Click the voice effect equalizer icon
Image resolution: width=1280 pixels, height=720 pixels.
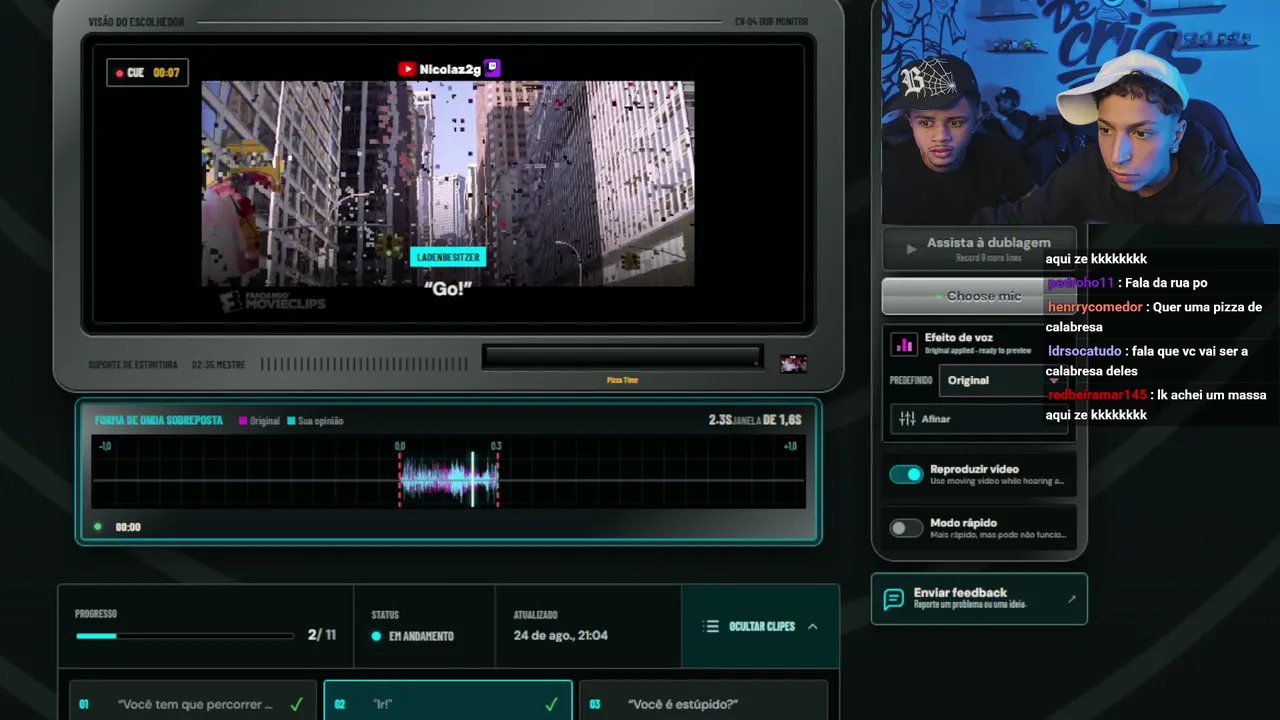pyautogui.click(x=904, y=345)
